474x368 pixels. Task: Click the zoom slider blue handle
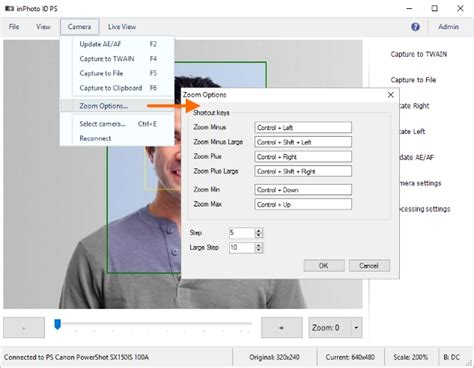click(58, 324)
